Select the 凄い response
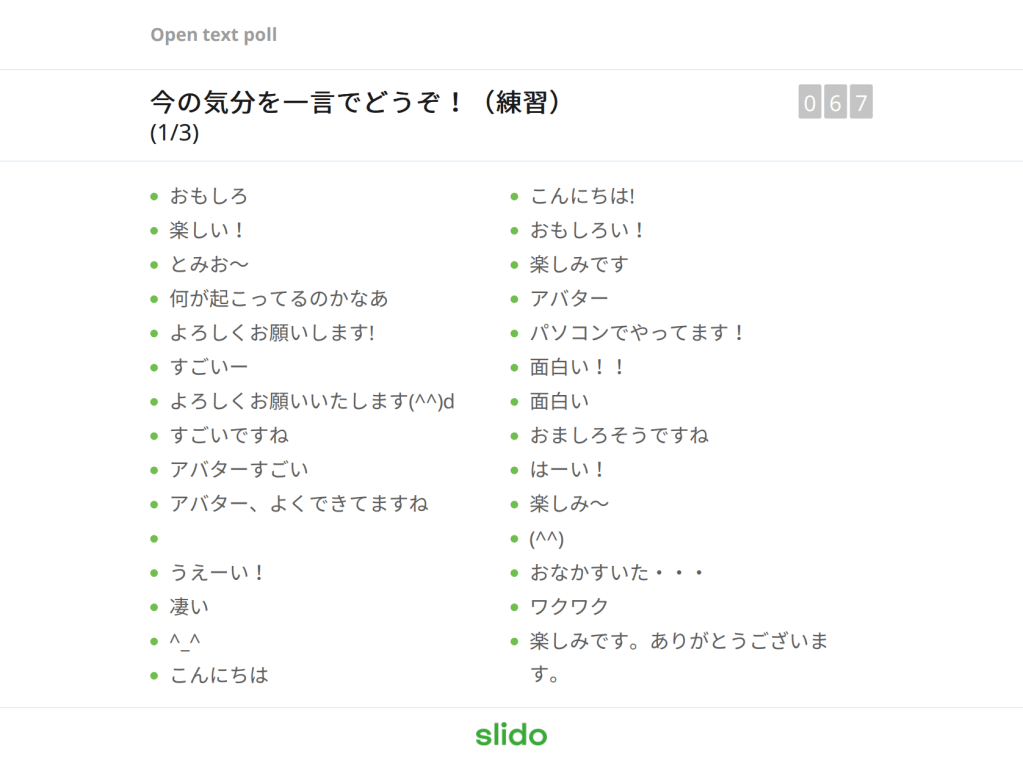 coord(189,606)
